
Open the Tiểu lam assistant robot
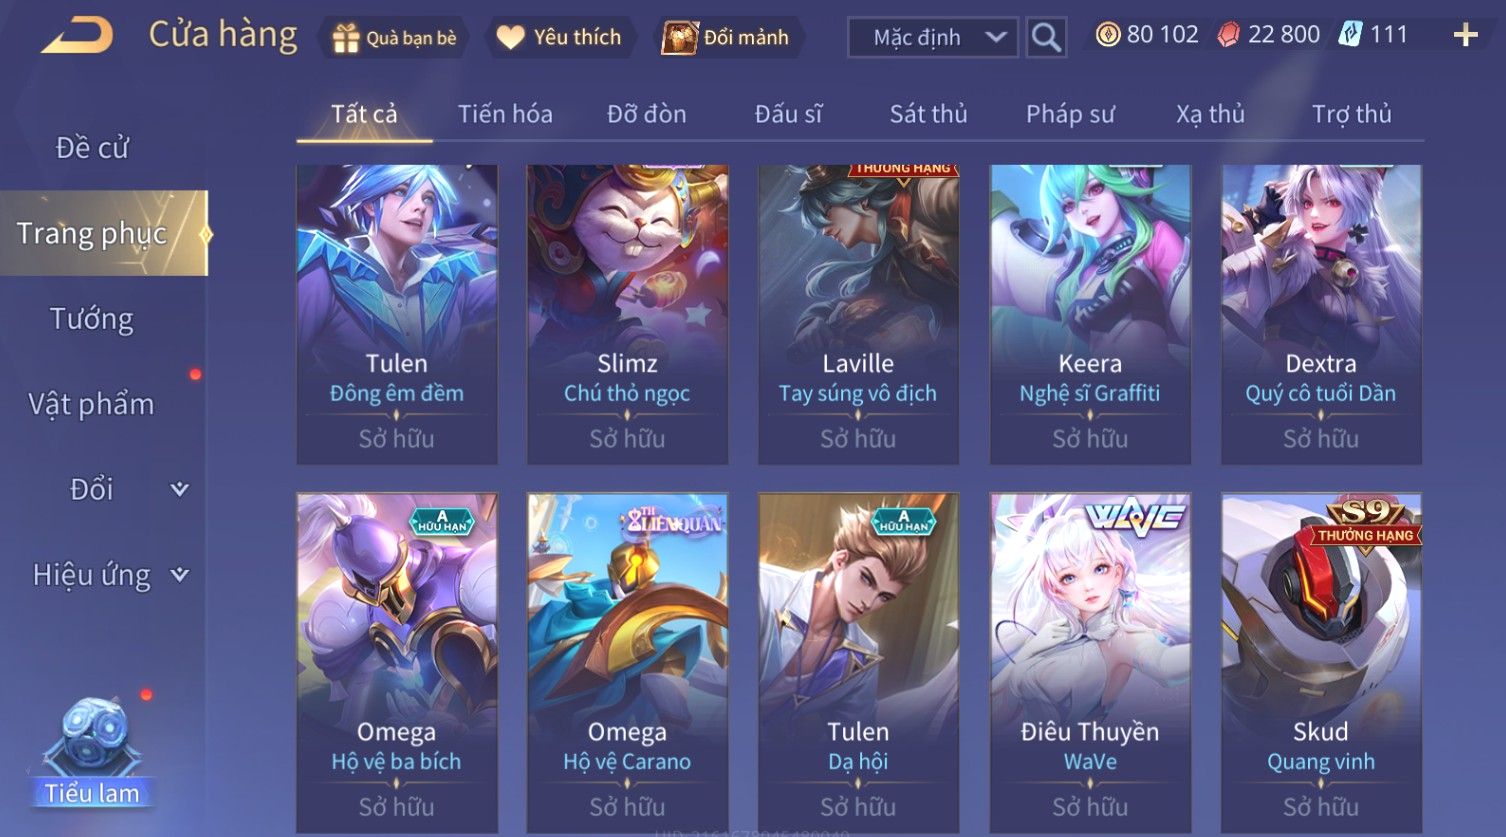click(x=92, y=752)
